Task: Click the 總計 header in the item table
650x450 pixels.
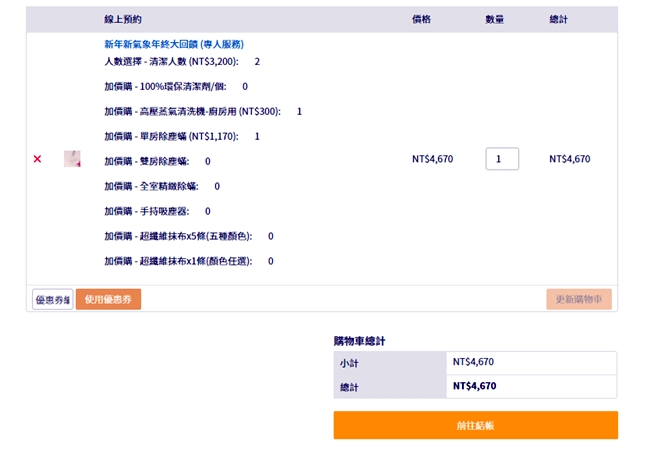Action: click(x=559, y=19)
